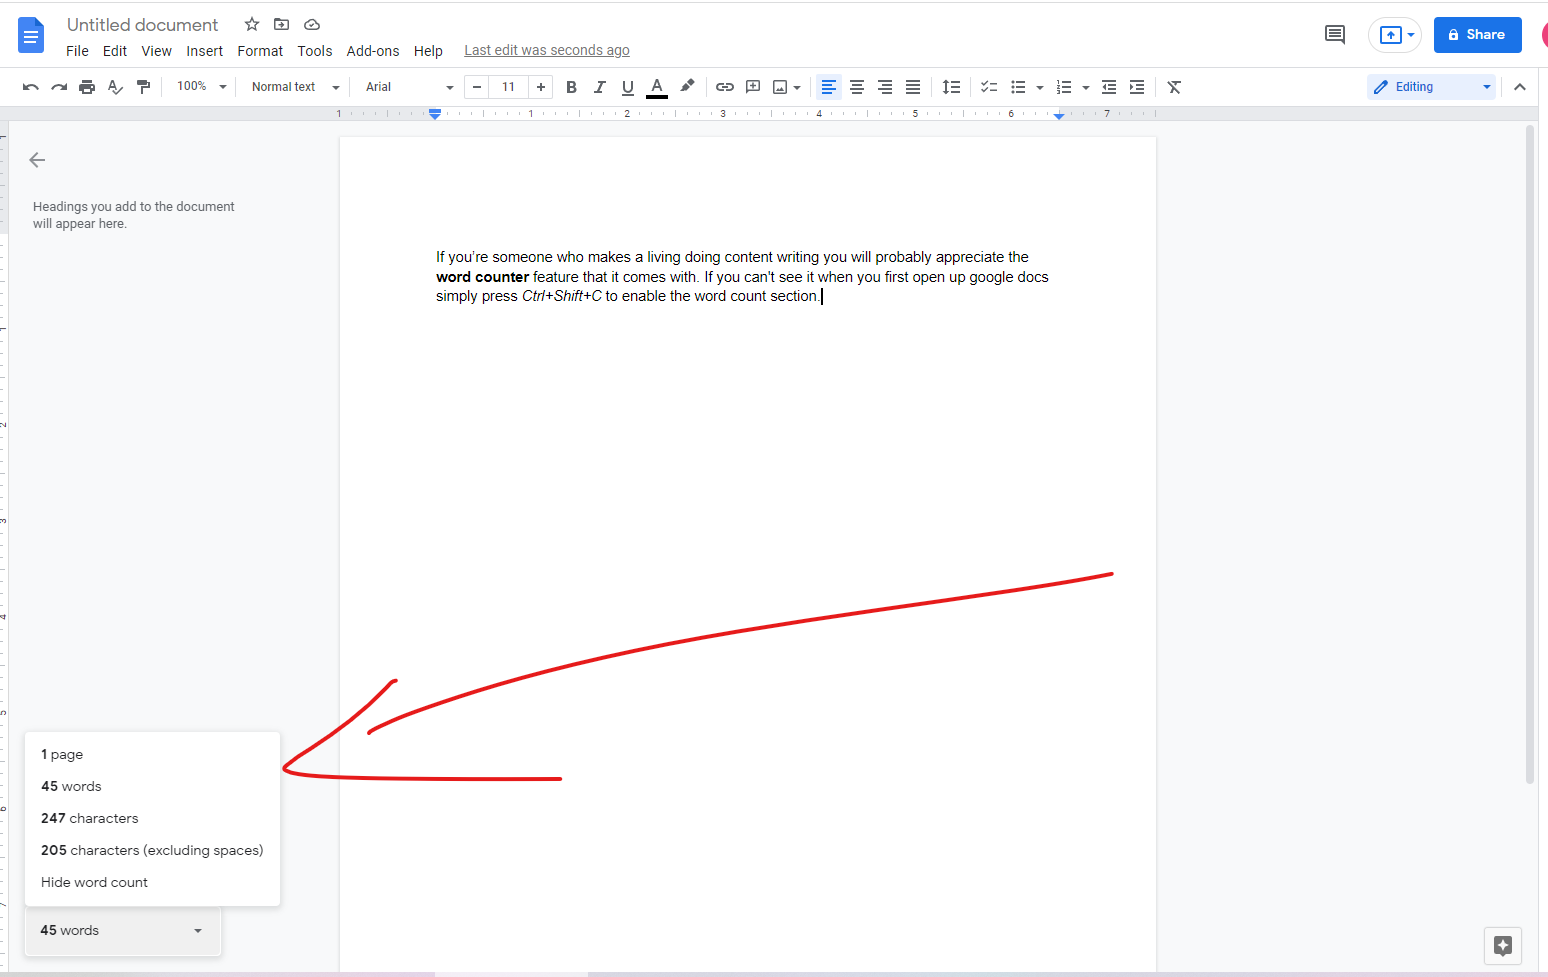Screen dimensions: 1548x977
Task: Align text to the left
Action: tap(829, 87)
